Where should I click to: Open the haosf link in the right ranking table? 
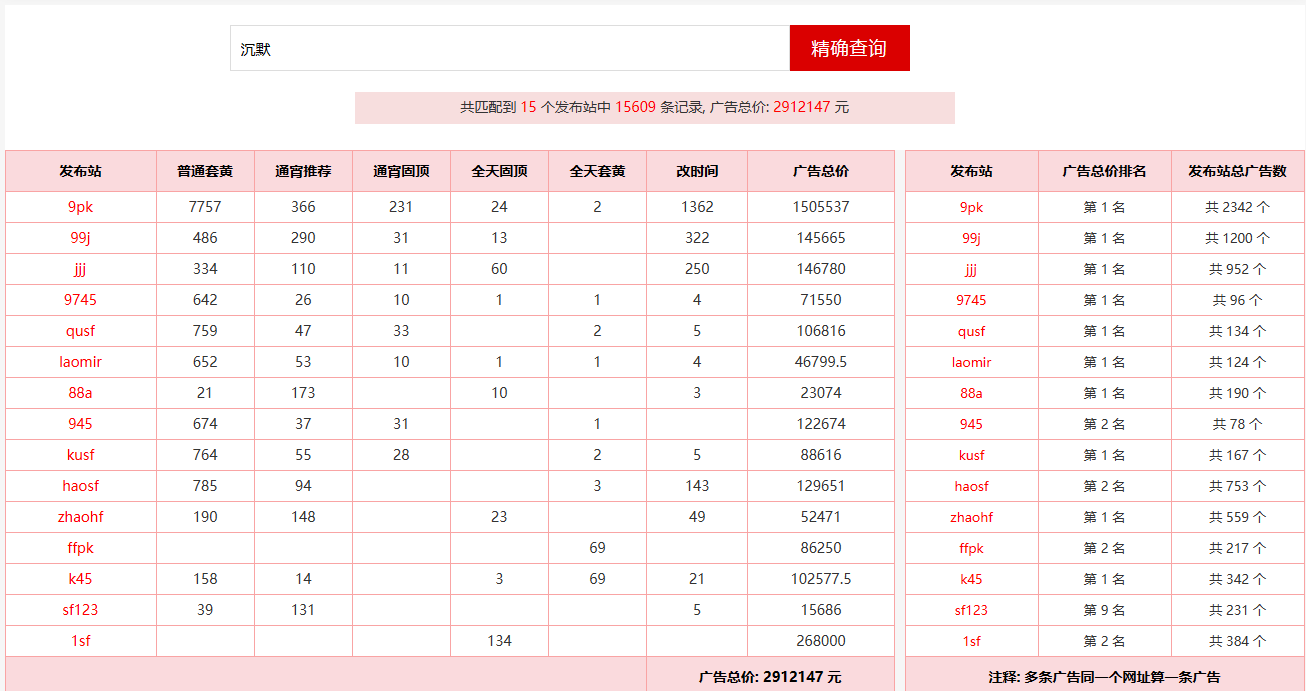coord(971,486)
